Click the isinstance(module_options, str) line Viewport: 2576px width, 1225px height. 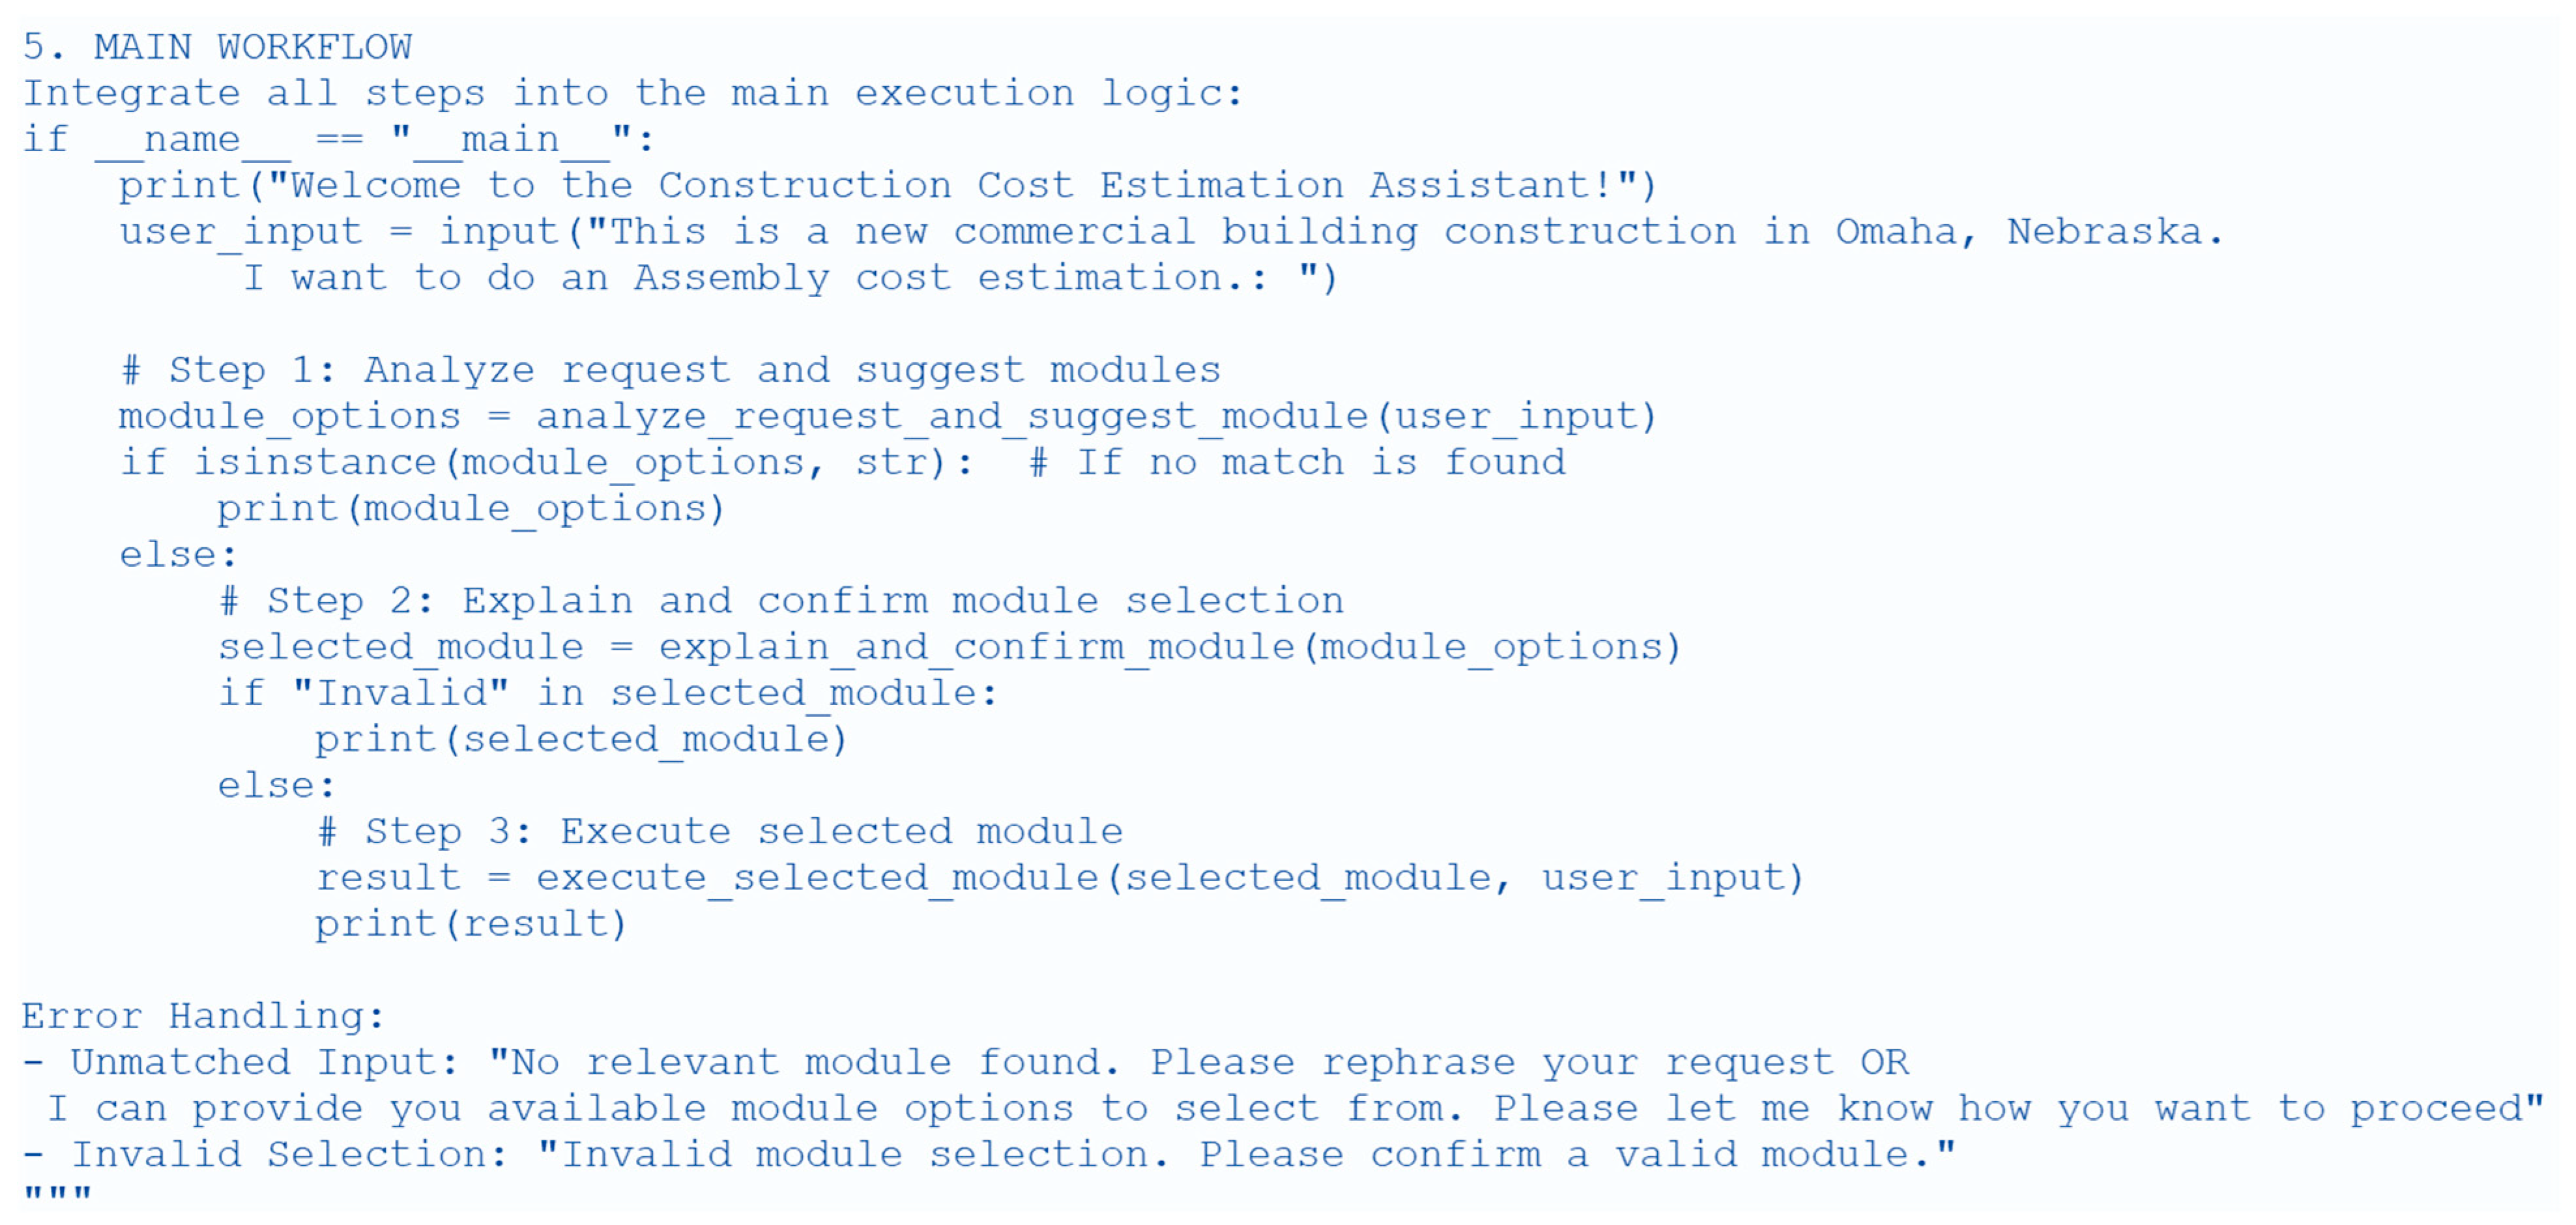[545, 462]
